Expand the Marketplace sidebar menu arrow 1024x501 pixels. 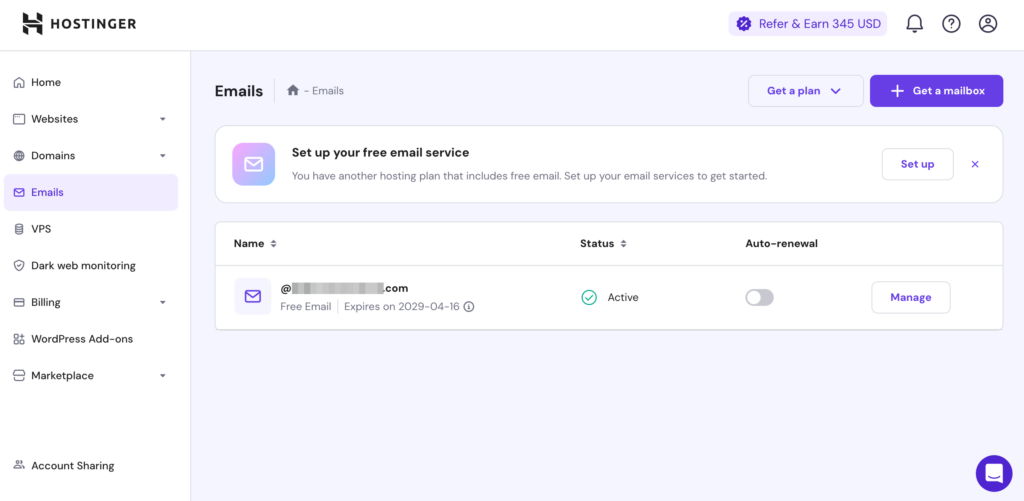163,376
